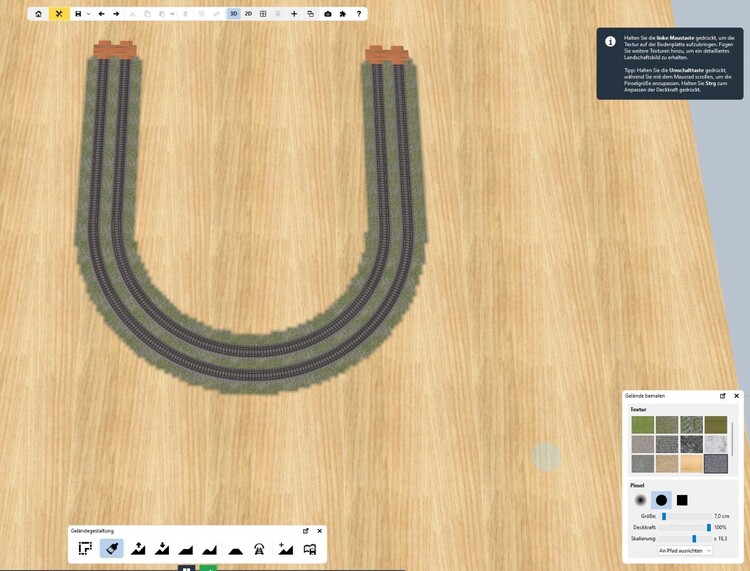Save the layout with the disk icon

(78, 14)
